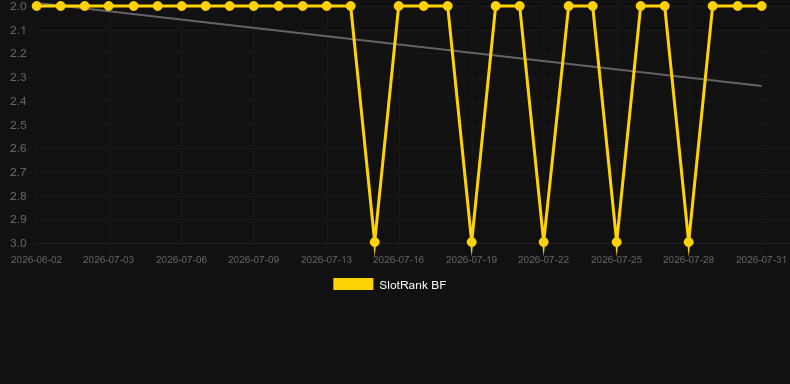
Task: Click the x-axis label 2026-07-03
Action: click(109, 260)
